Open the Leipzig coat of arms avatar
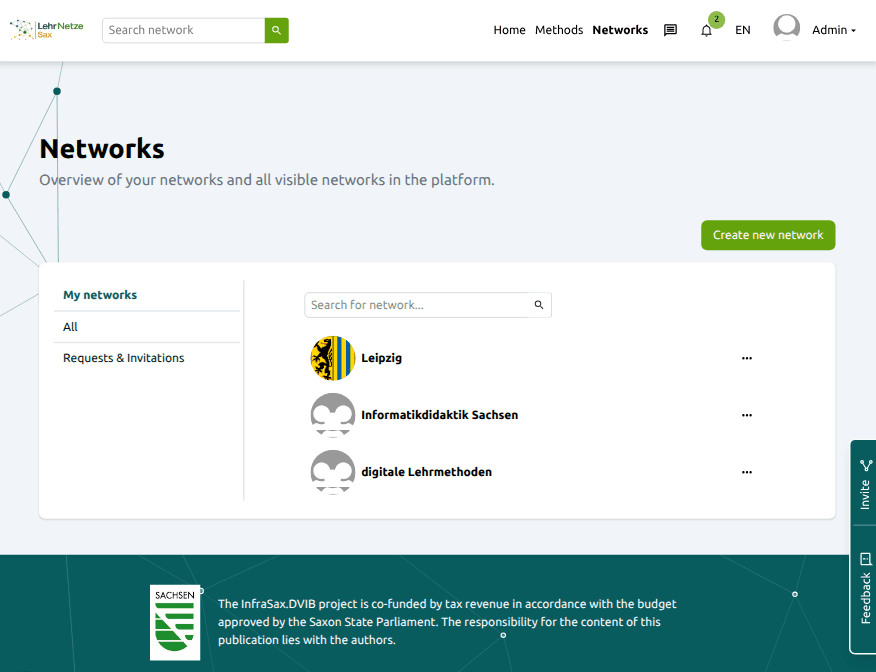 coord(333,358)
